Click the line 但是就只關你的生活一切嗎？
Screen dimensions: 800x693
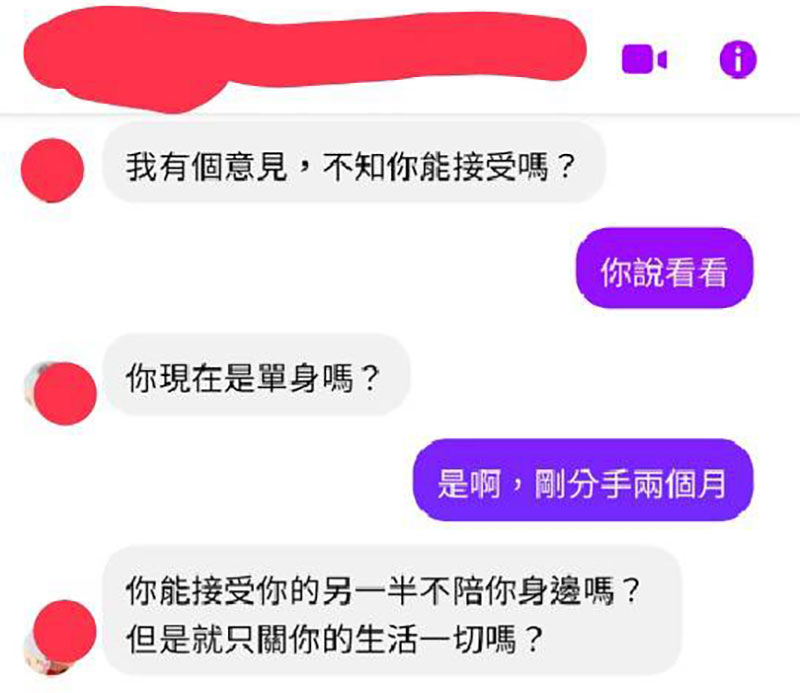pyautogui.click(x=334, y=640)
